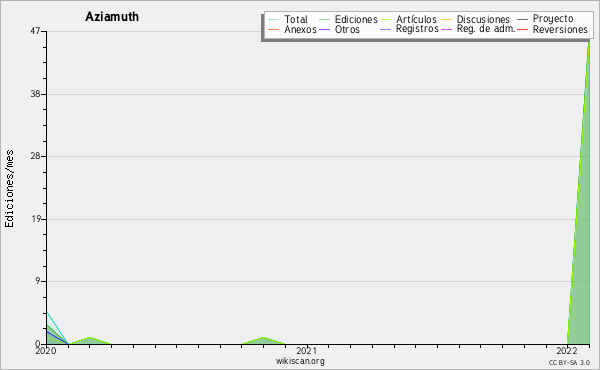Click the Proyecto legend label

[x=553, y=19]
